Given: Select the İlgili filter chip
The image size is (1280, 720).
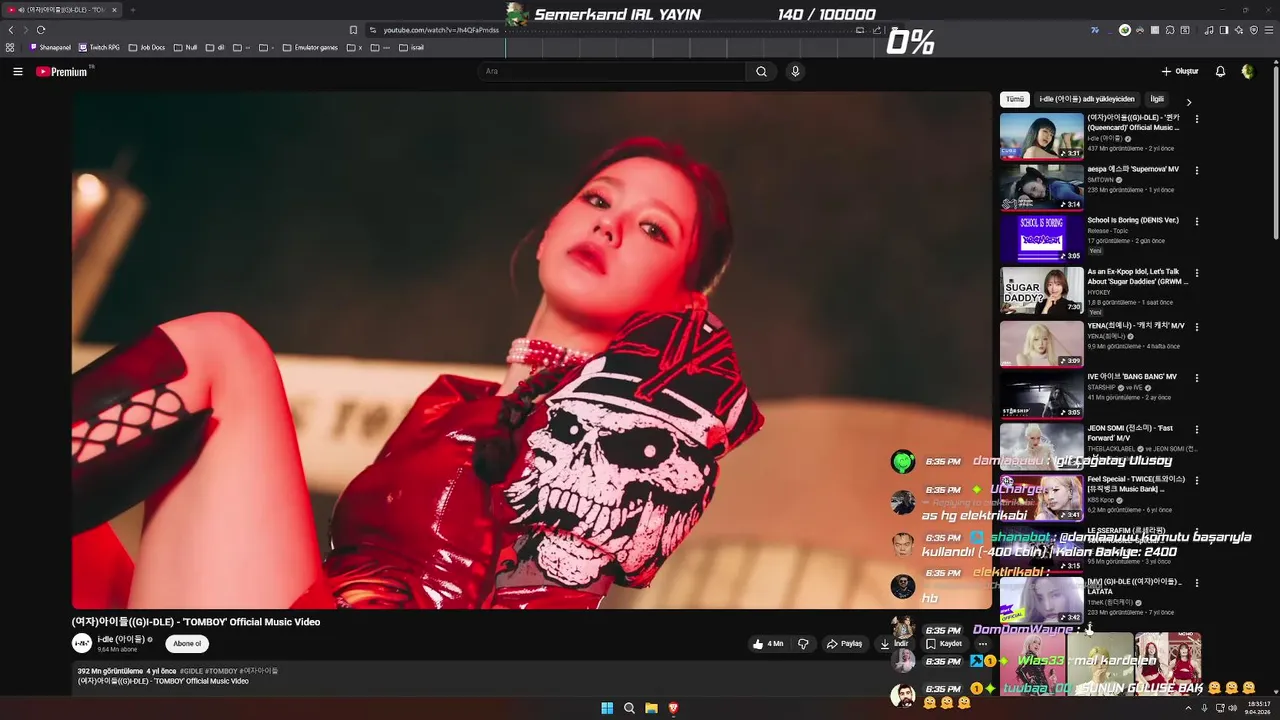Looking at the screenshot, I should [1157, 100].
